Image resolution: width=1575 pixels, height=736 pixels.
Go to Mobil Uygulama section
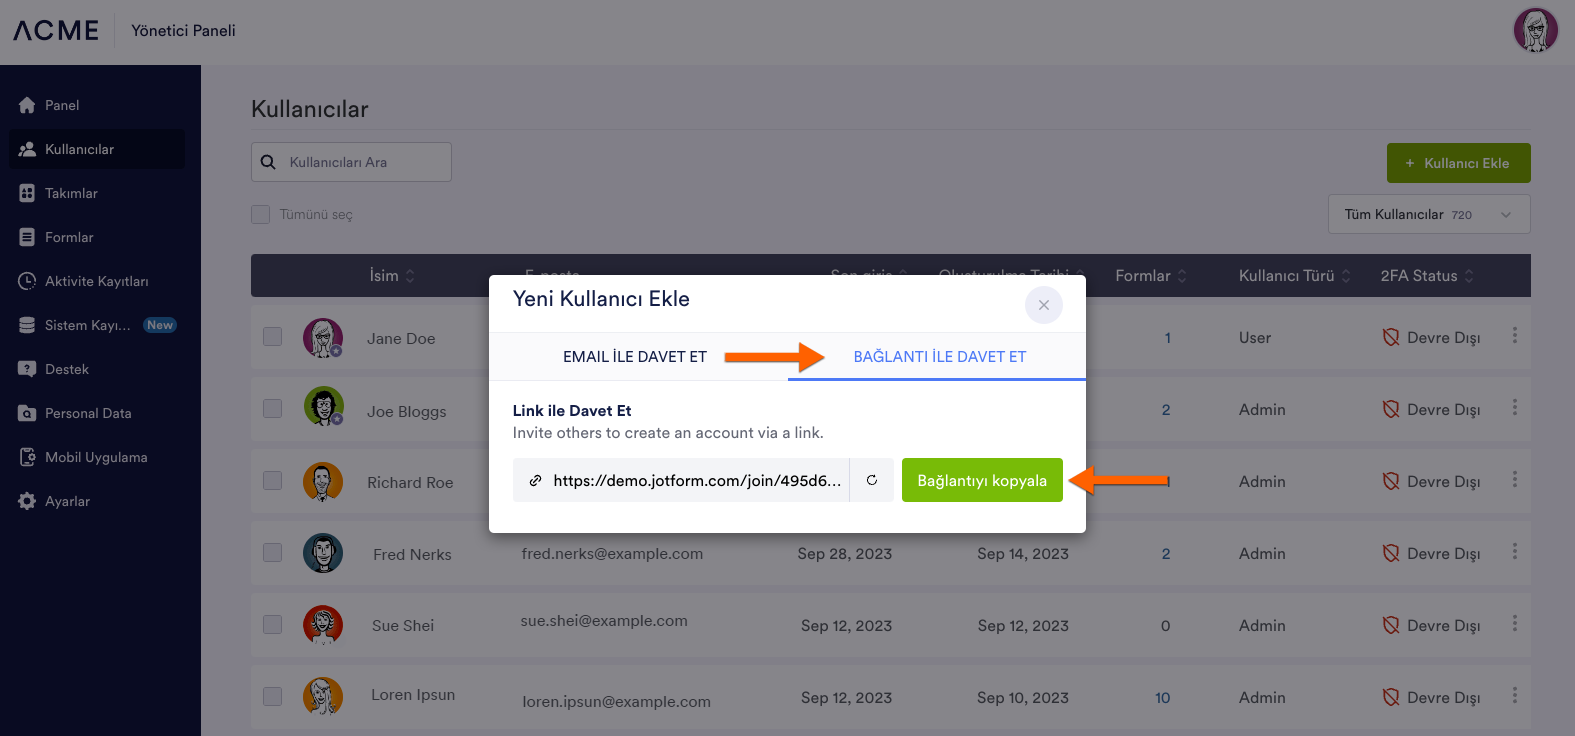[x=96, y=457]
